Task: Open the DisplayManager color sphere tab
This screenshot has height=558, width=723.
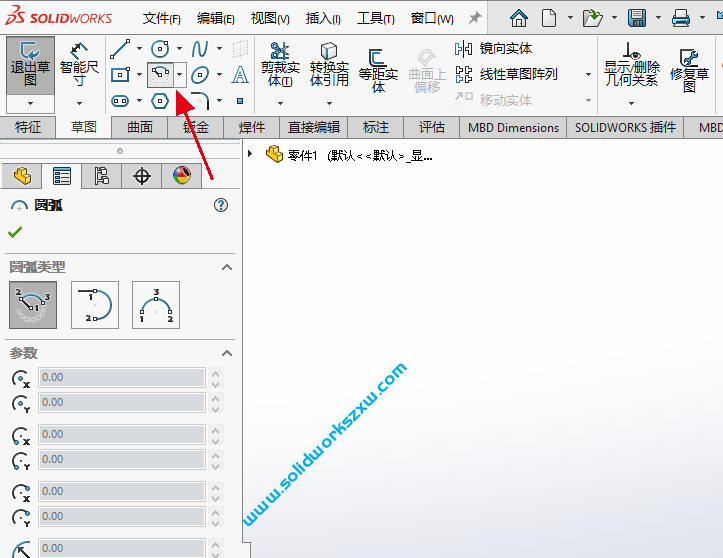Action: [181, 176]
